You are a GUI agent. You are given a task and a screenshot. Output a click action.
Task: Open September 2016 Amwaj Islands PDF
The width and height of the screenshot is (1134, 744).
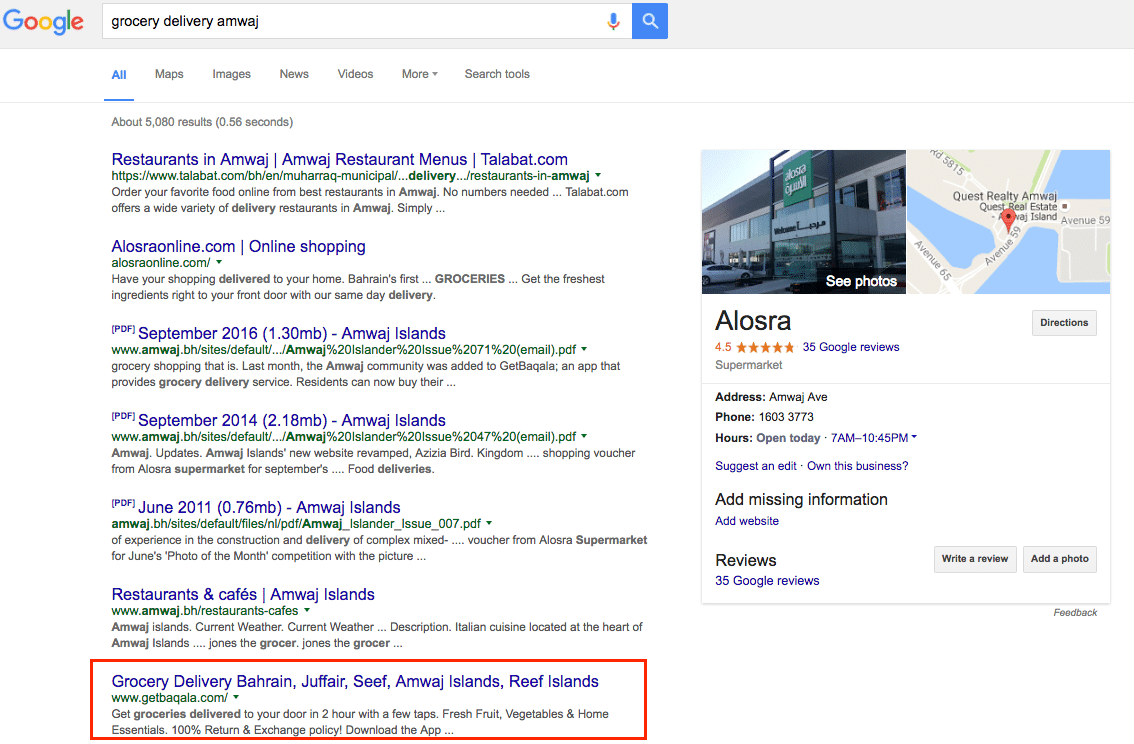point(291,333)
